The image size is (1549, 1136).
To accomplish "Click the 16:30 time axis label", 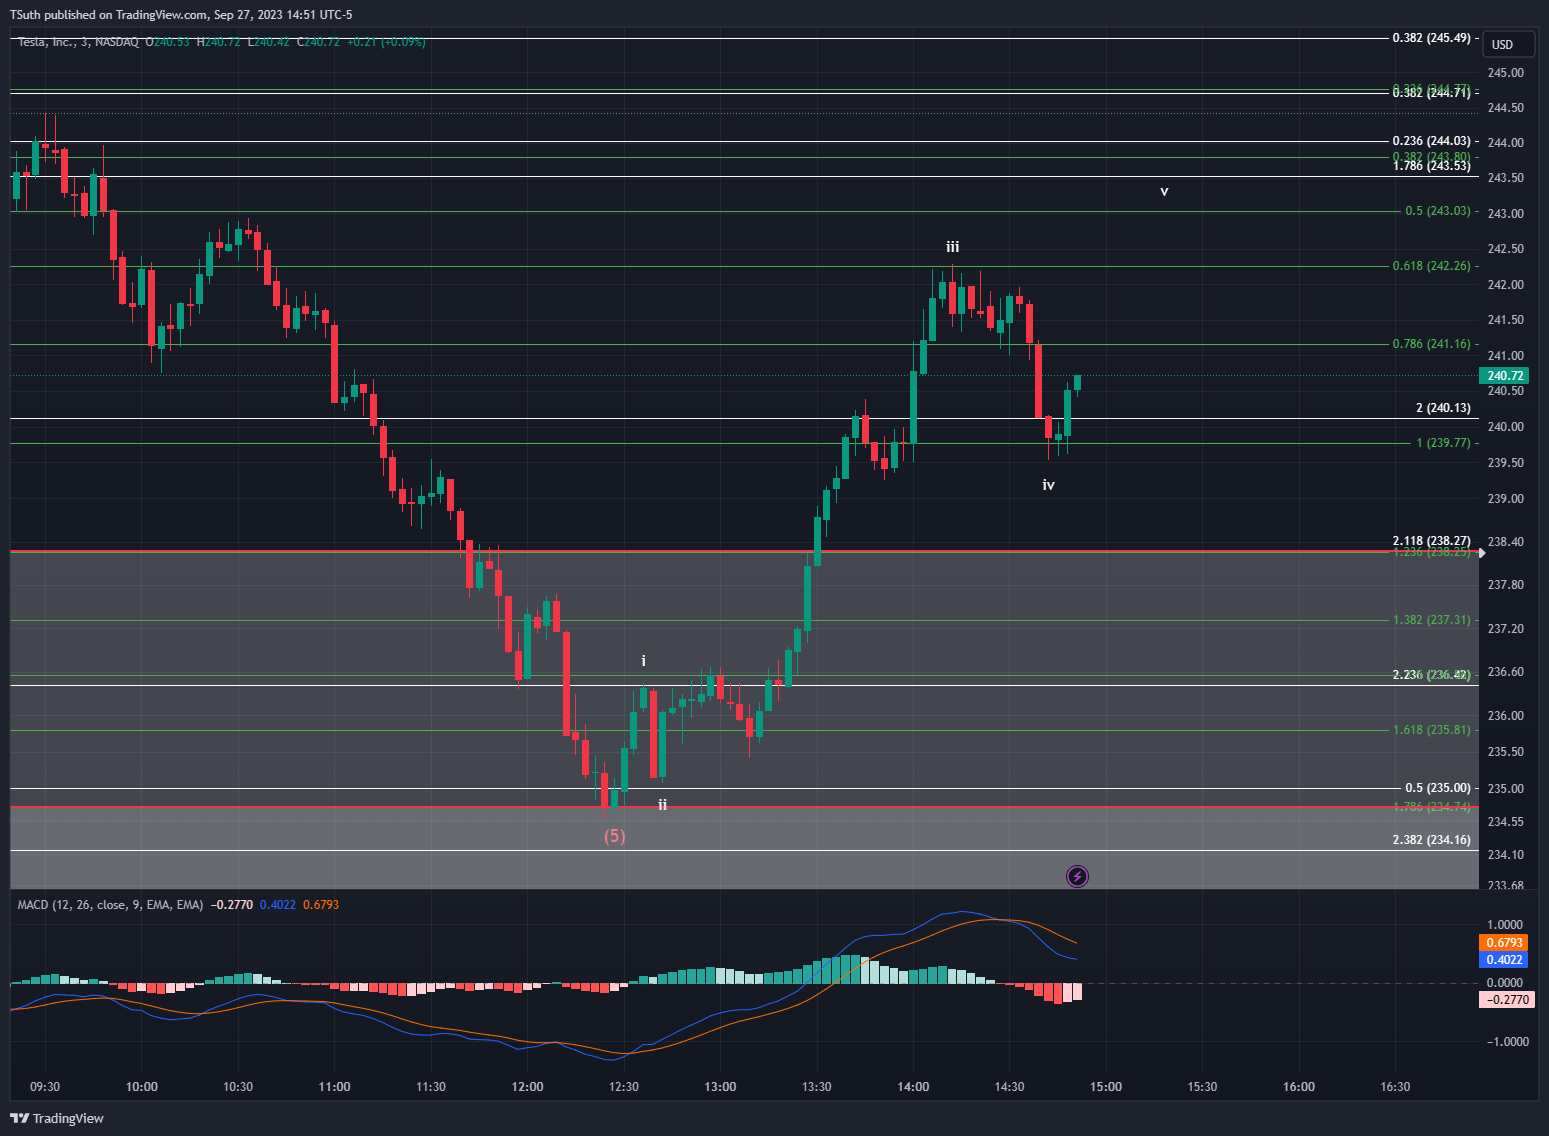I will click(1395, 1087).
